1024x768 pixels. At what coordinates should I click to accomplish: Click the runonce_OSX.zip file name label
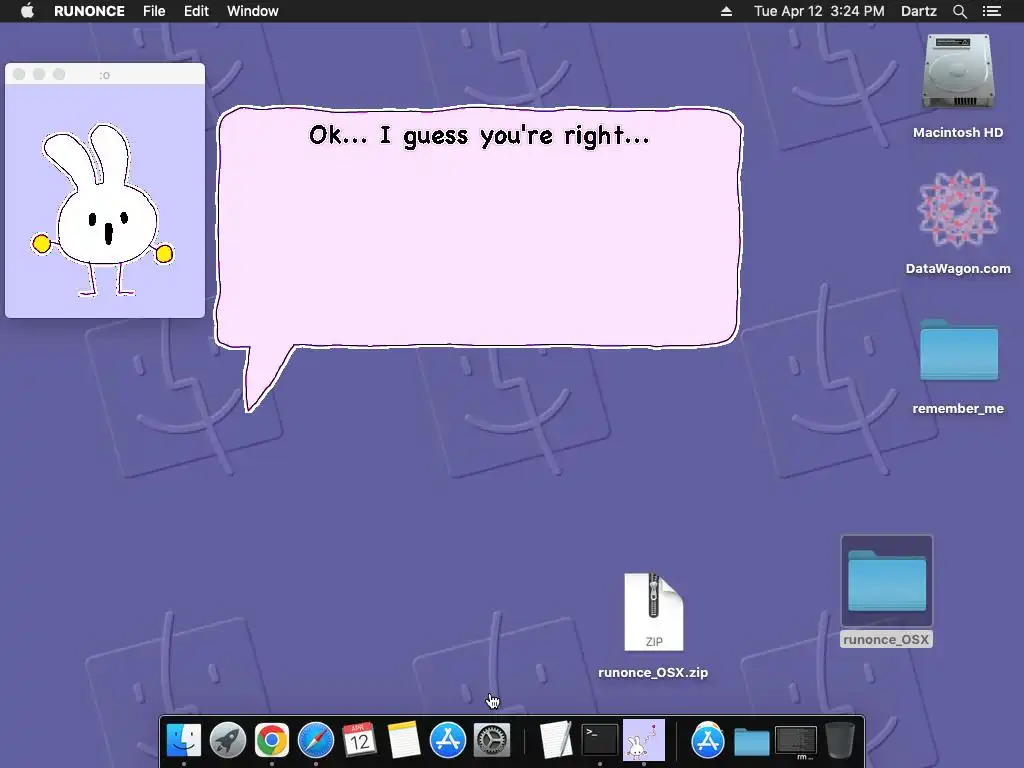tap(653, 672)
